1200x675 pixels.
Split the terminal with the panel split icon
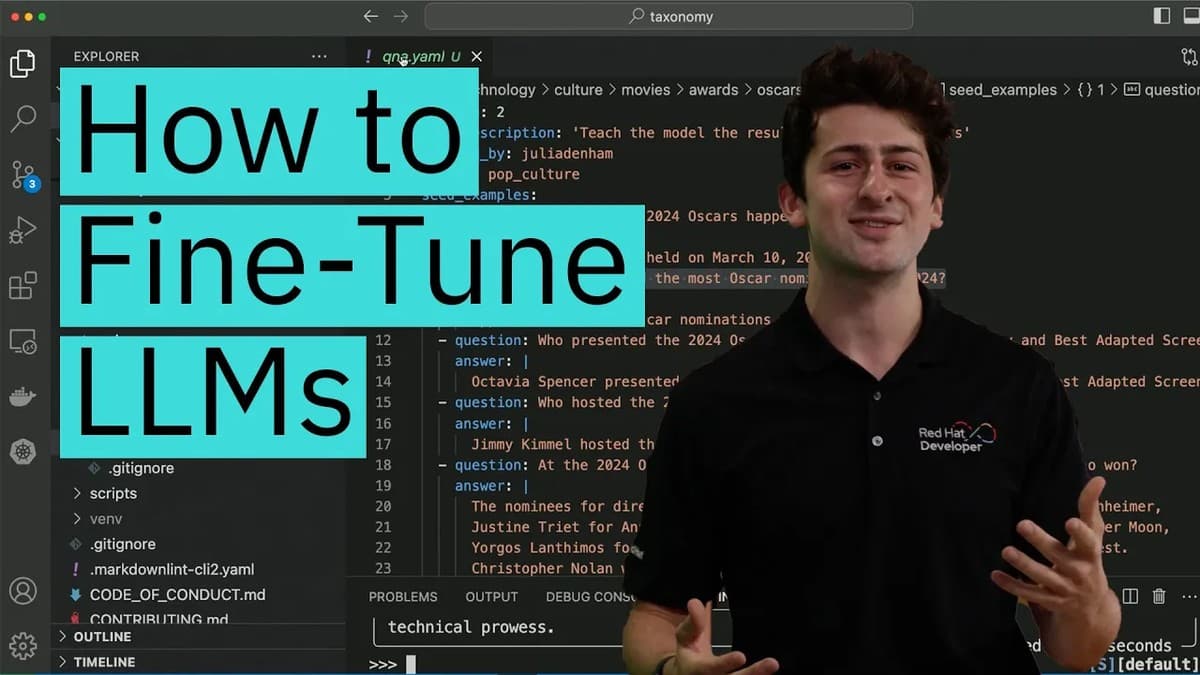click(x=1130, y=596)
